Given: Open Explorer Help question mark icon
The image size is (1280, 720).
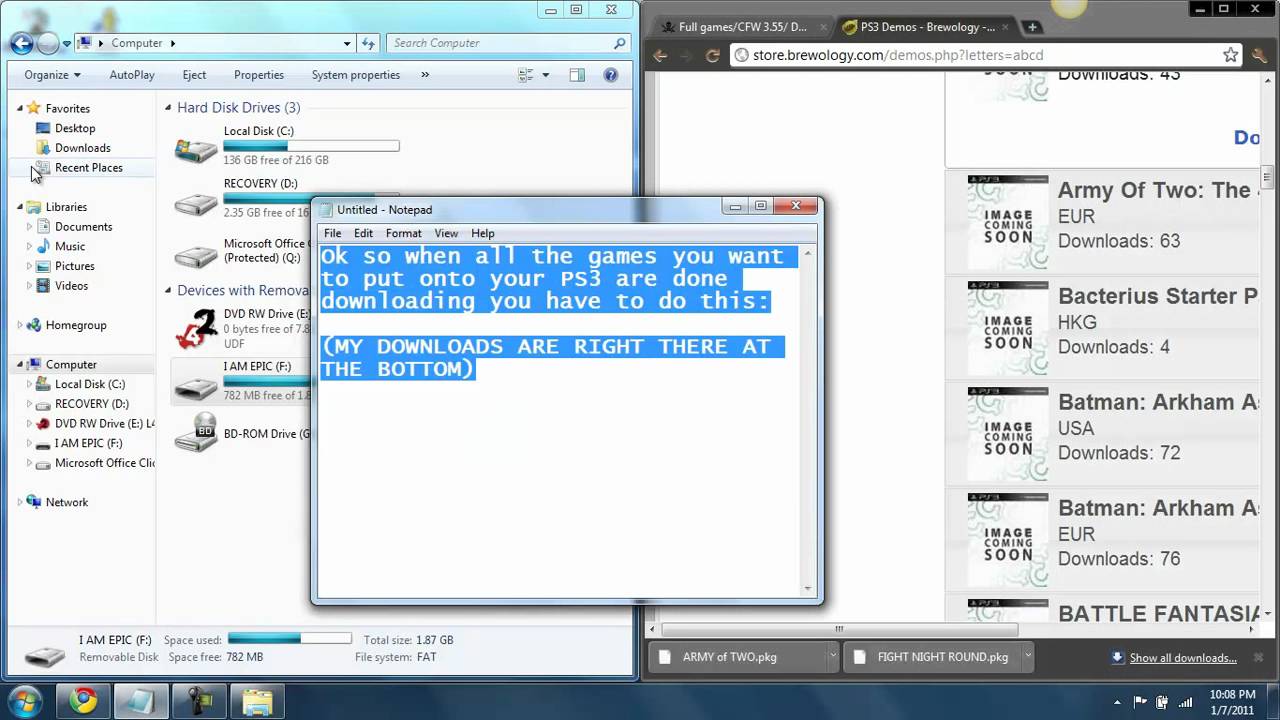Looking at the screenshot, I should pos(611,75).
